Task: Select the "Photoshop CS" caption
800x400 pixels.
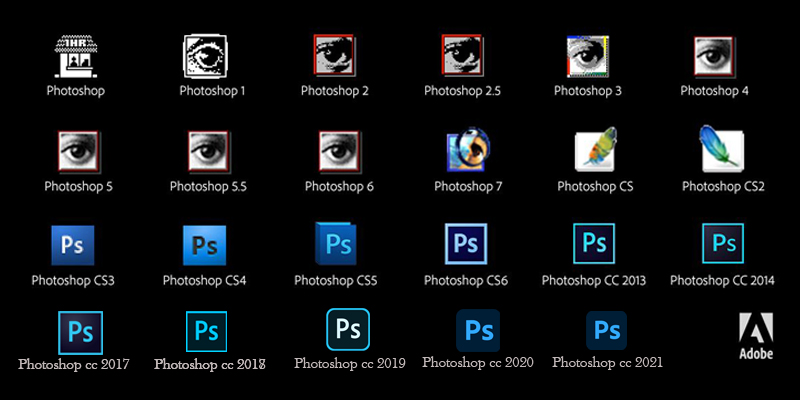Action: 595,186
